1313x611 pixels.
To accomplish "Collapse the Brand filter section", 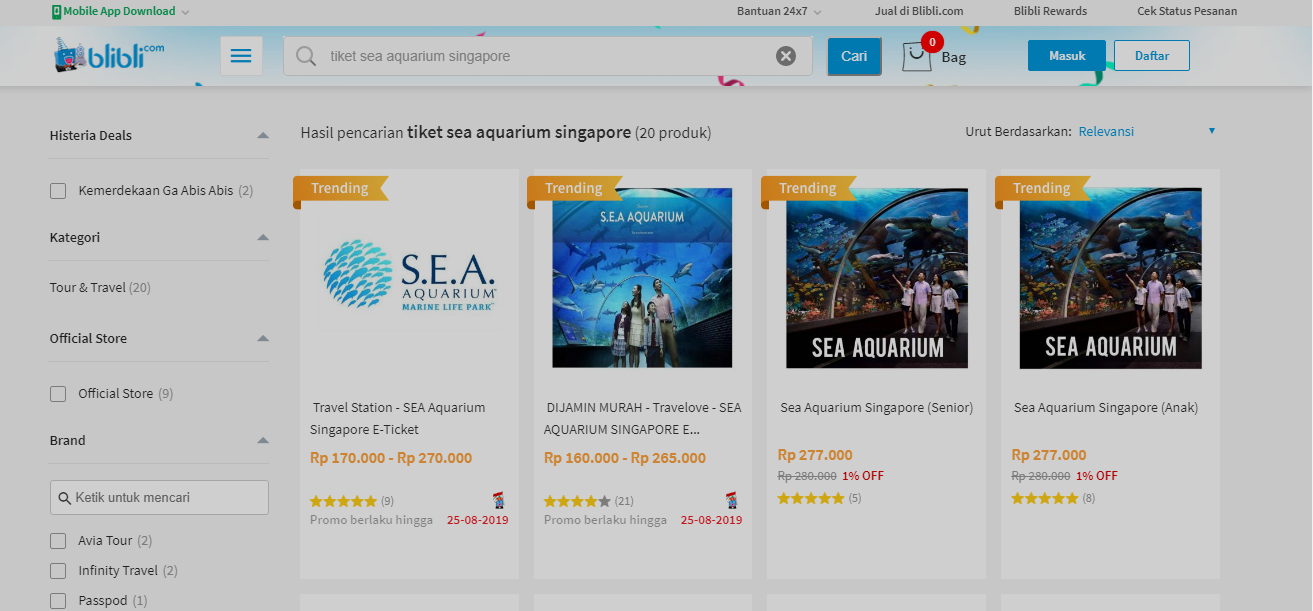I will [263, 441].
